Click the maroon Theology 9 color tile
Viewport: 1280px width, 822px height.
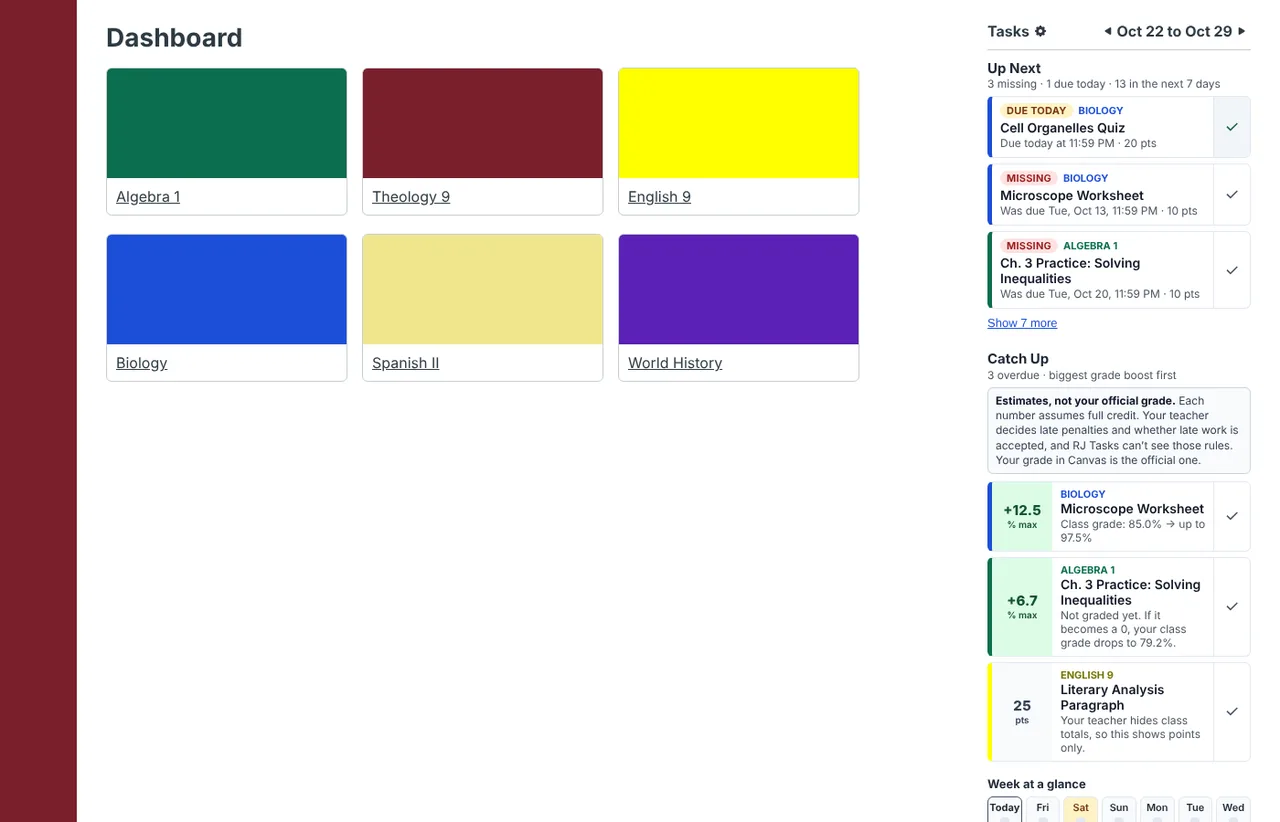click(483, 123)
